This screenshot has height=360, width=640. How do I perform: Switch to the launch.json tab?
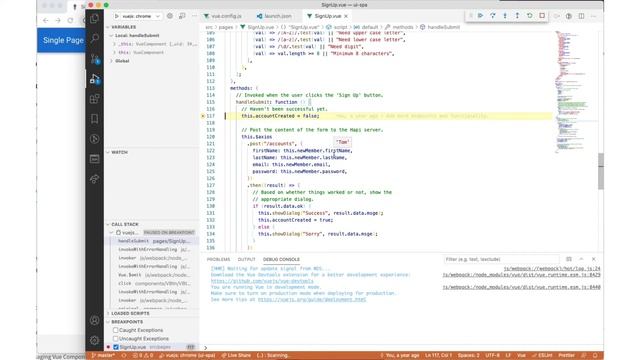click(x=274, y=16)
